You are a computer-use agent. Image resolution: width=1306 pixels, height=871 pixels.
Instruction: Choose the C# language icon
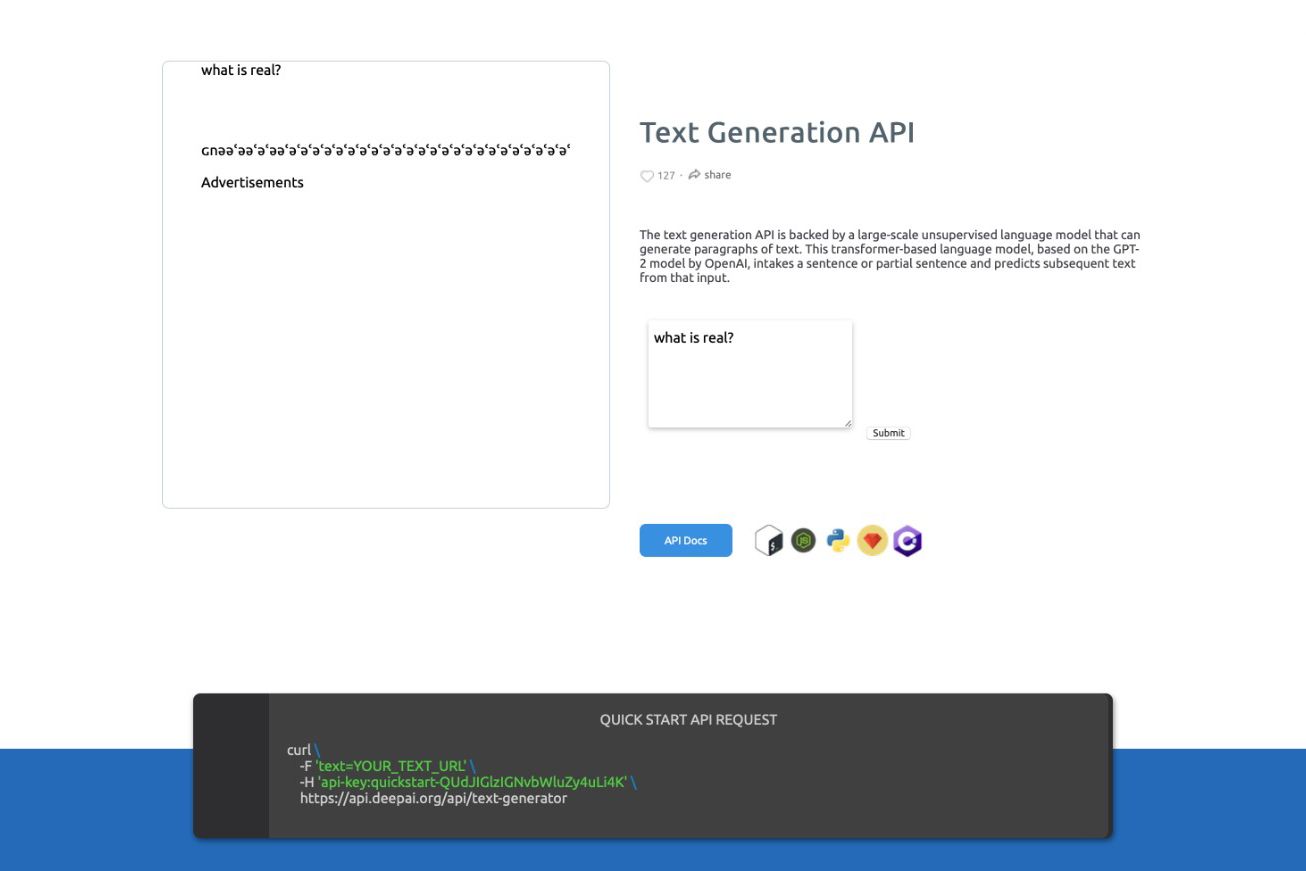(x=907, y=541)
